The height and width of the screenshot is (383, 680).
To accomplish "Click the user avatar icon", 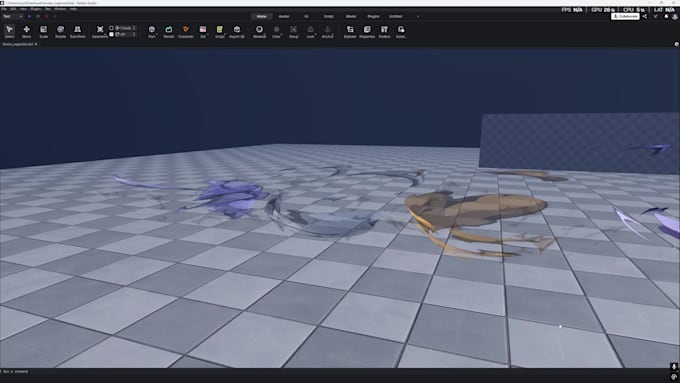I will tap(675, 16).
